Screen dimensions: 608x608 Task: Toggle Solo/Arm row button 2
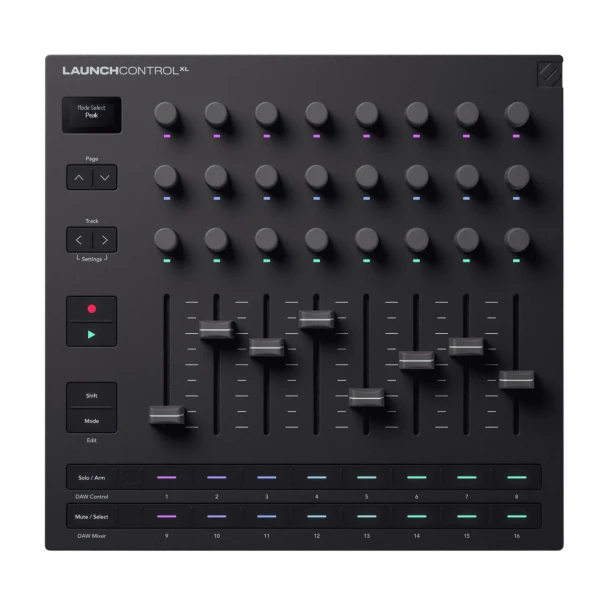217,478
